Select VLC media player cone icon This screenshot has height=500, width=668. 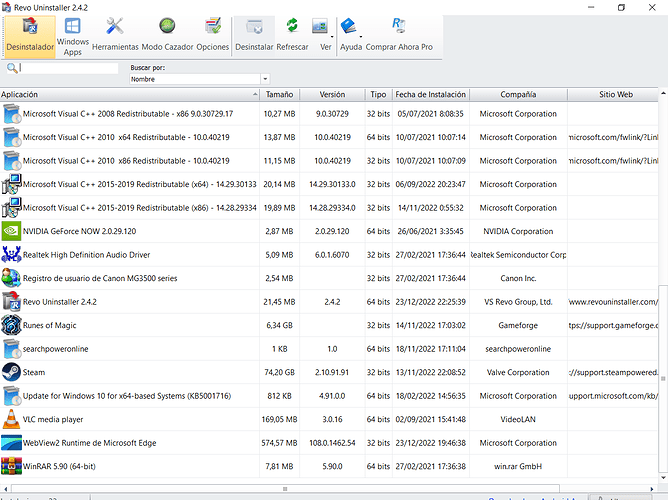(11, 419)
